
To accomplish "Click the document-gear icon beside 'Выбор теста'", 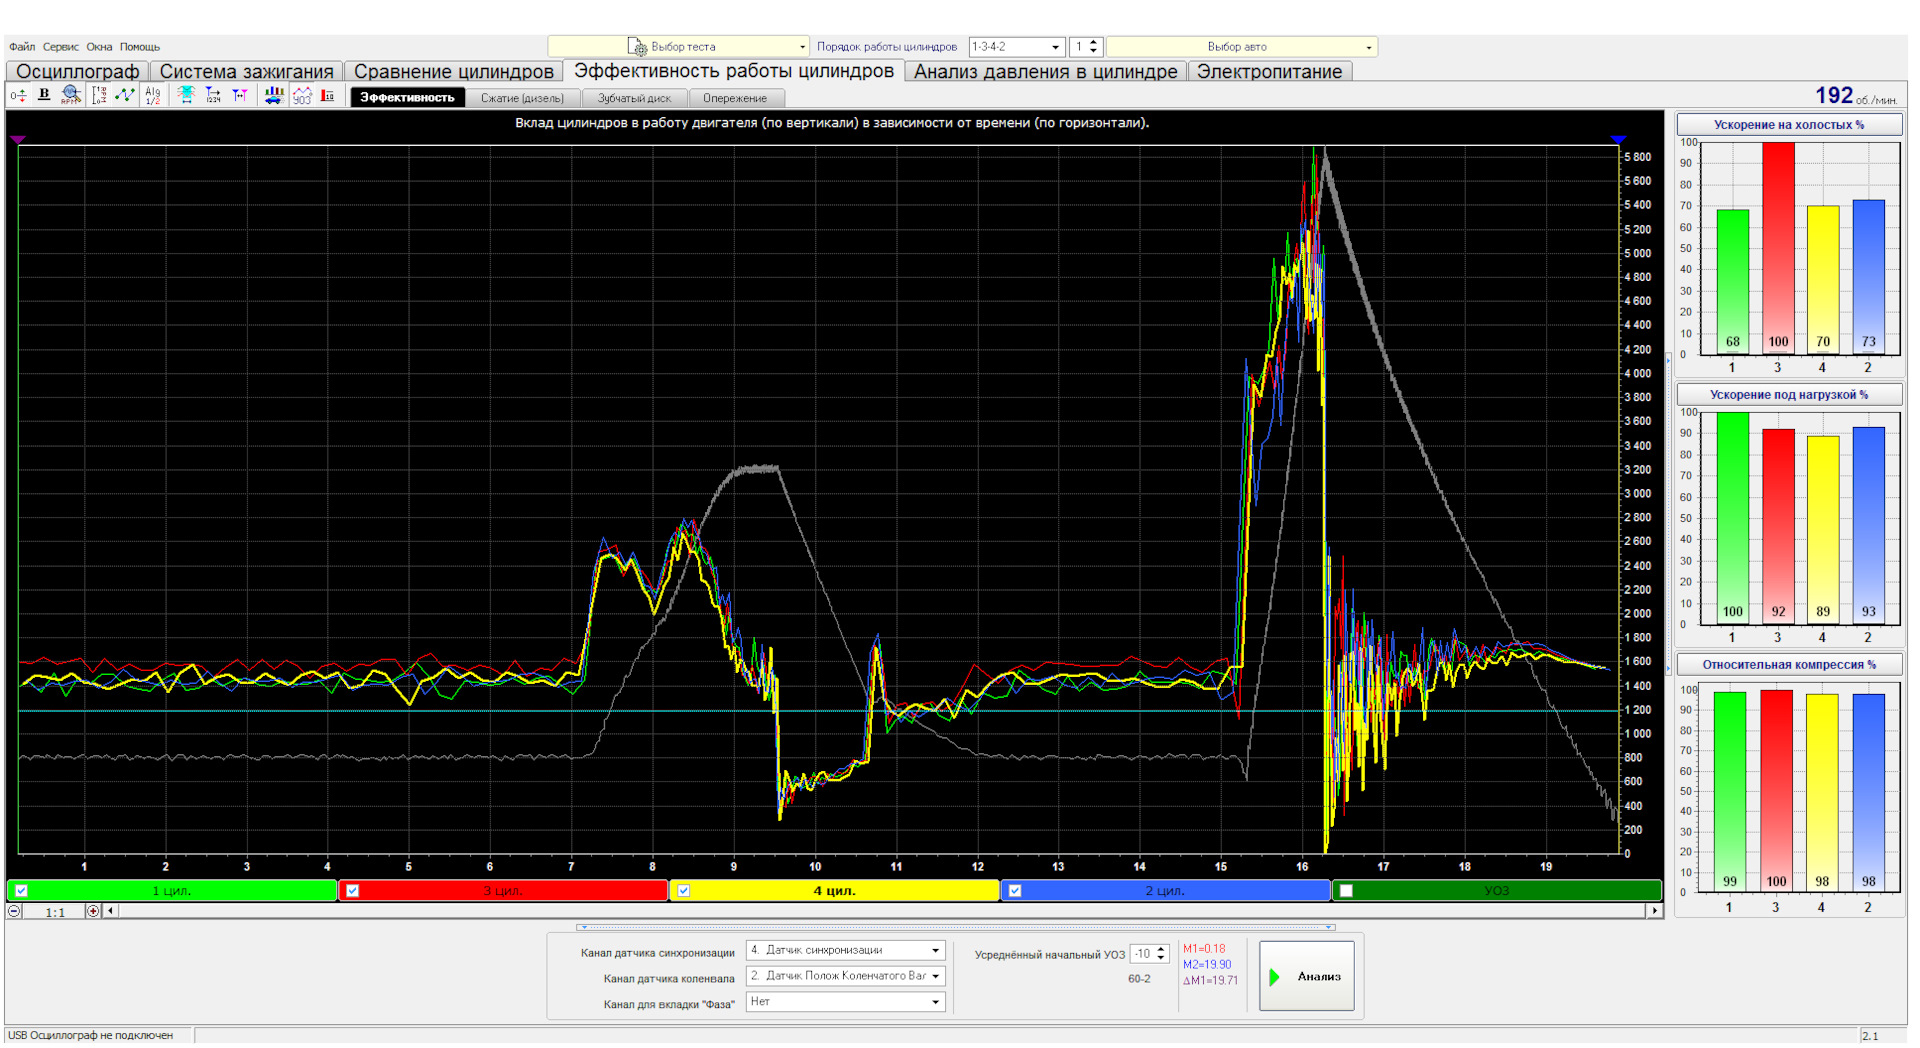I will click(x=637, y=47).
